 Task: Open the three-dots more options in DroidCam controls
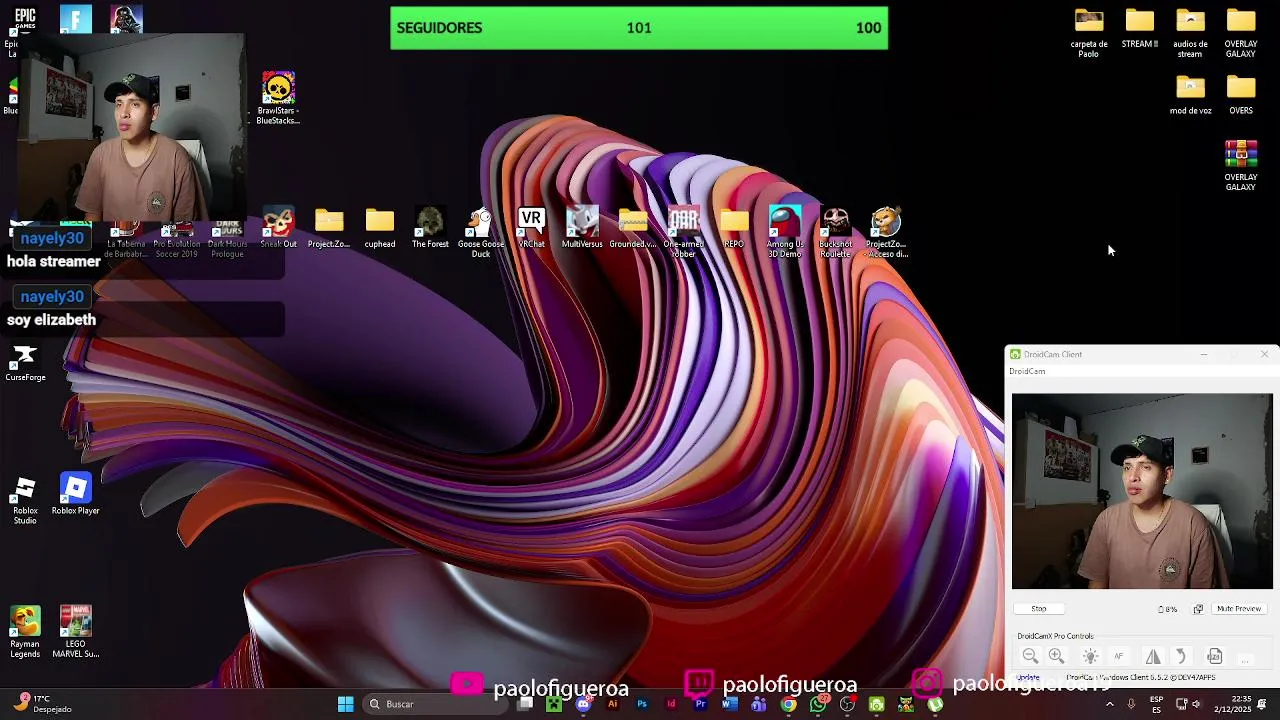(x=1245, y=660)
